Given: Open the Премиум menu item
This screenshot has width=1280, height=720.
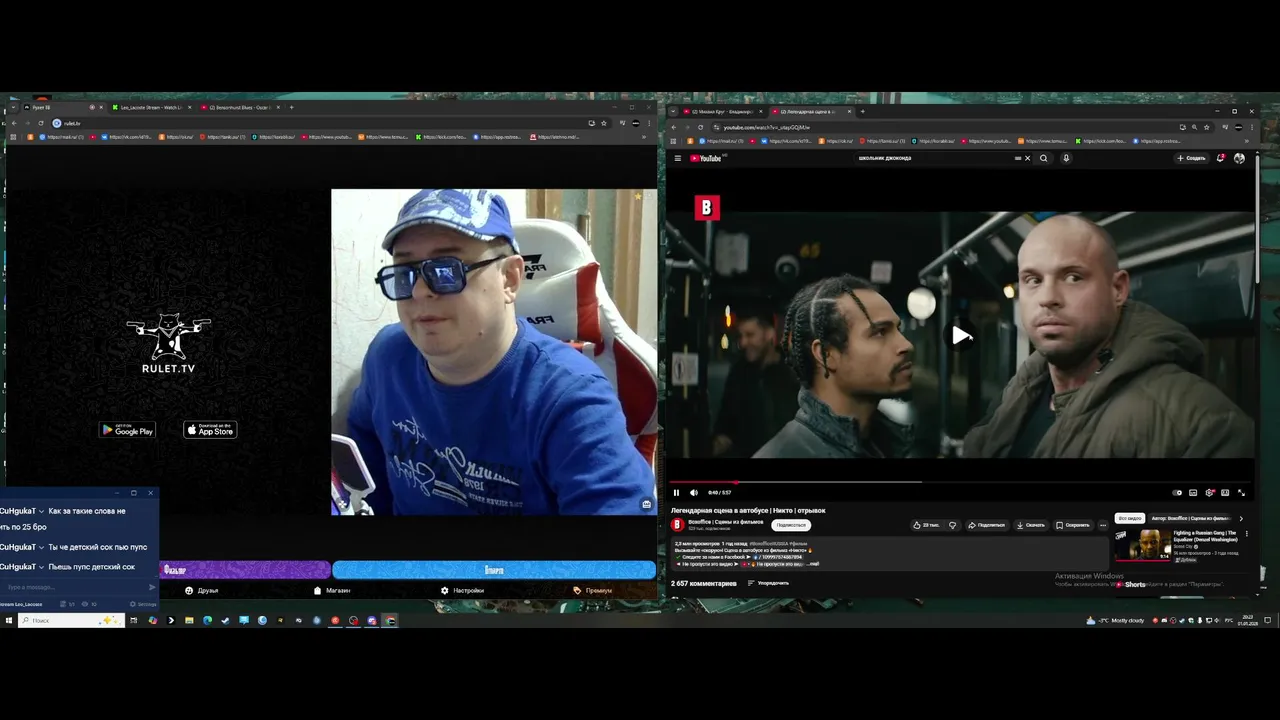Looking at the screenshot, I should tap(592, 591).
